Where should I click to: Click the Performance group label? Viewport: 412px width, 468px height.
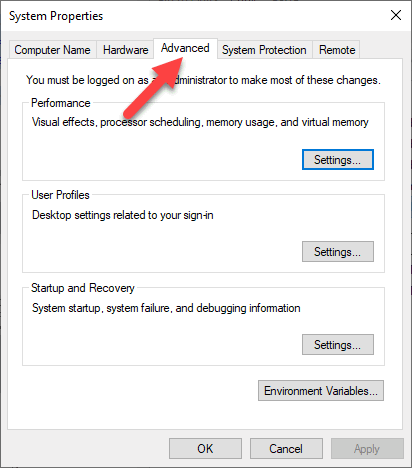(61, 103)
